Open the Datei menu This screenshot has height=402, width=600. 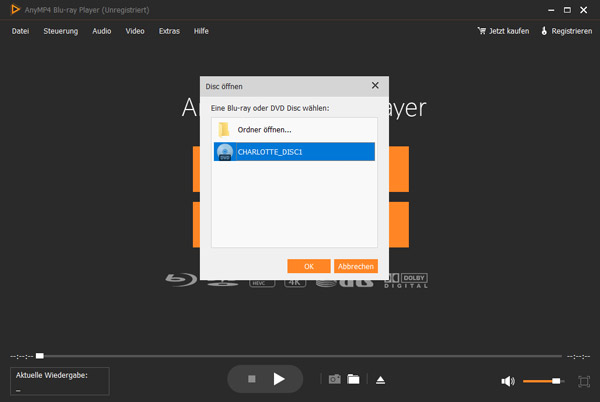tap(20, 31)
